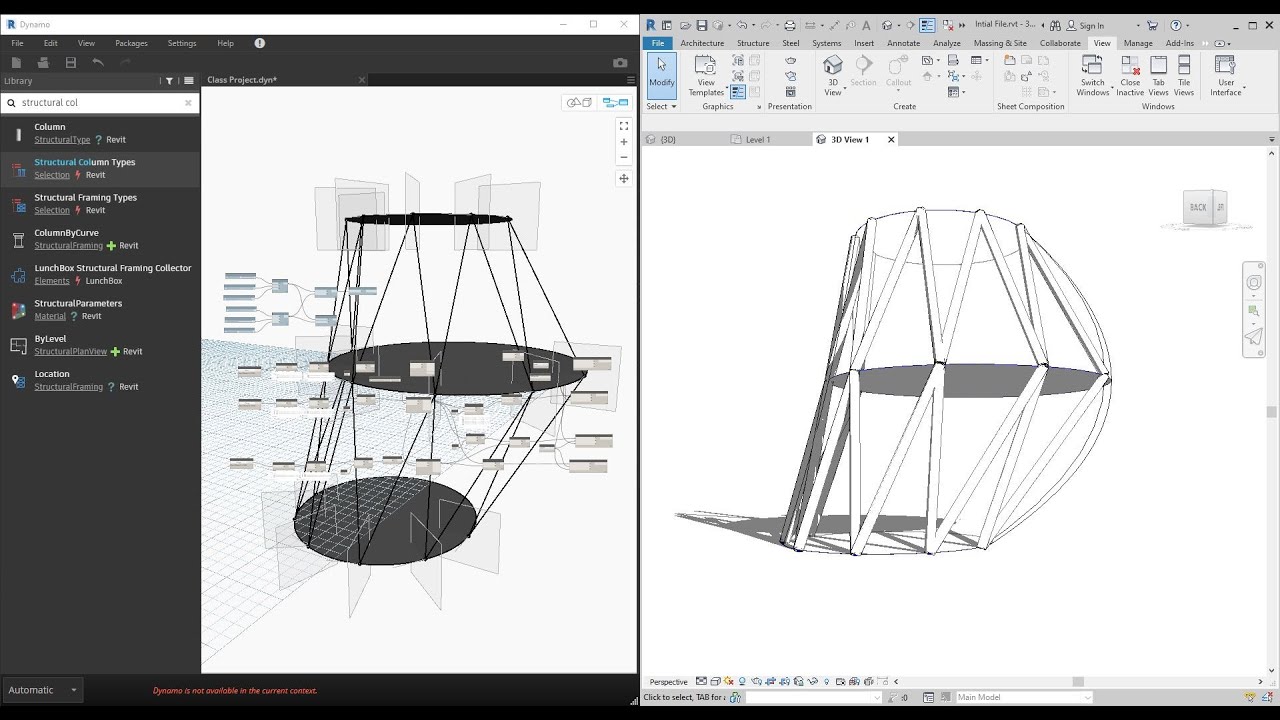This screenshot has width=1280, height=720.
Task: Click the BACK face of the ViewCube
Action: coord(1198,208)
